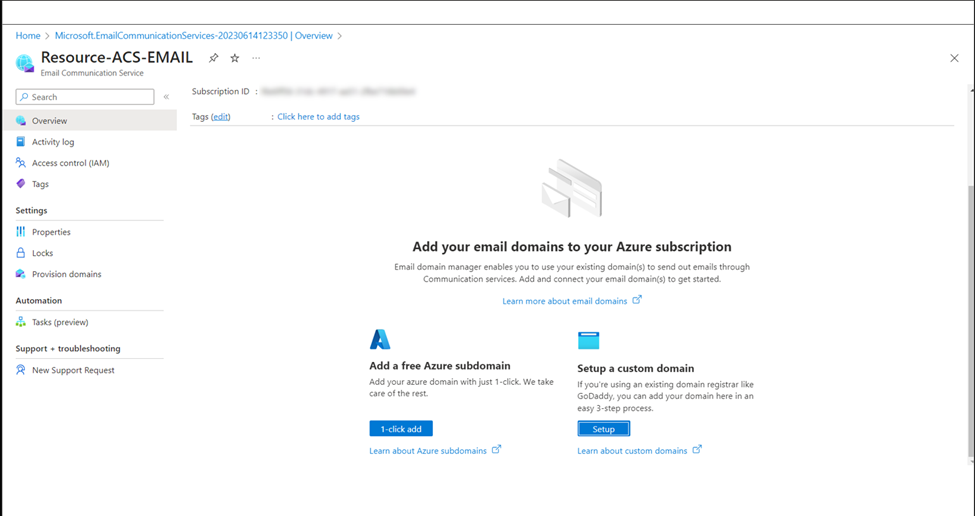
Task: Open Microsoft.EmailCommunicationServices Overview breadcrumb
Action: (193, 36)
